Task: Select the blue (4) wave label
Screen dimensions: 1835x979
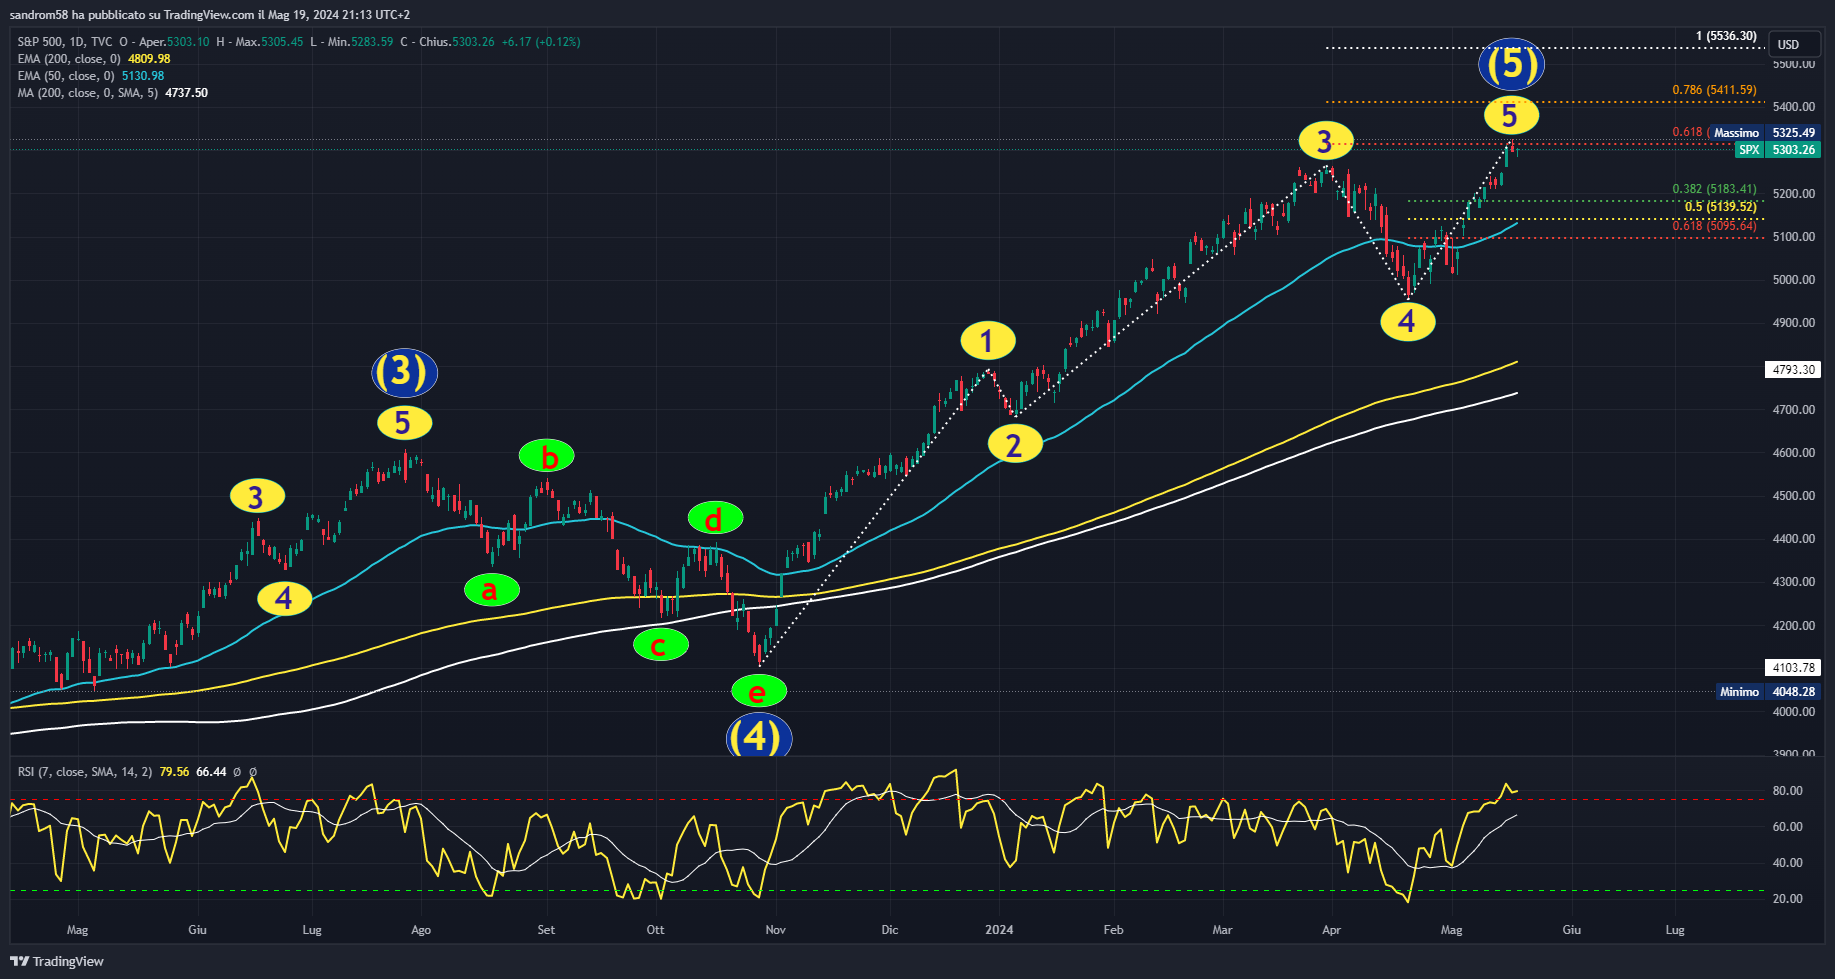Action: 759,736
